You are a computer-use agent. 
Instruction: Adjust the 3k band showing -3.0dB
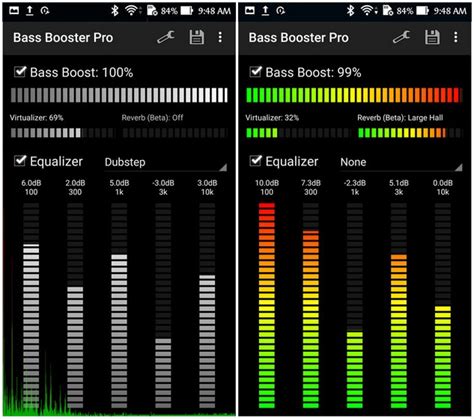tap(163, 305)
